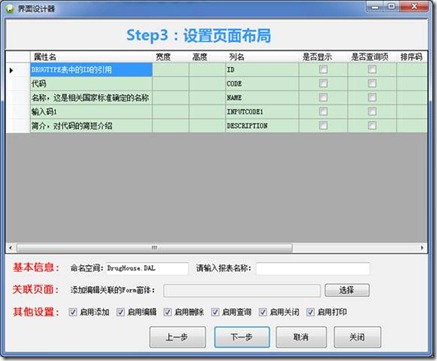Click the 取消 button
The height and width of the screenshot is (361, 437).
[301, 337]
